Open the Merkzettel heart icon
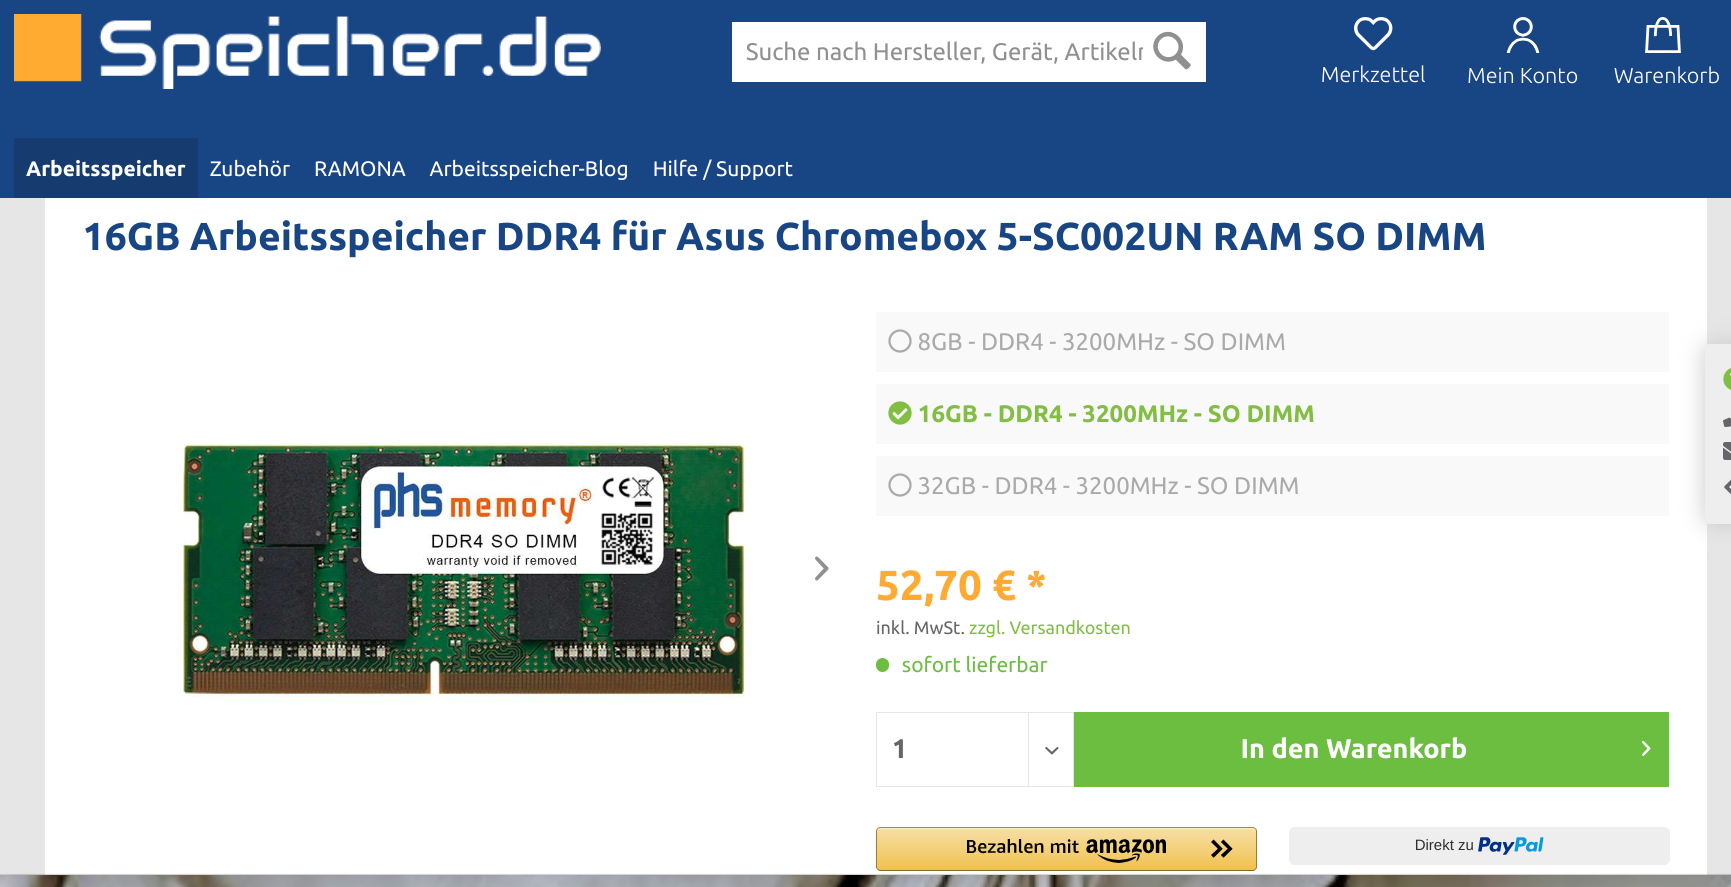Viewport: 1731px width, 887px height. 1373,34
